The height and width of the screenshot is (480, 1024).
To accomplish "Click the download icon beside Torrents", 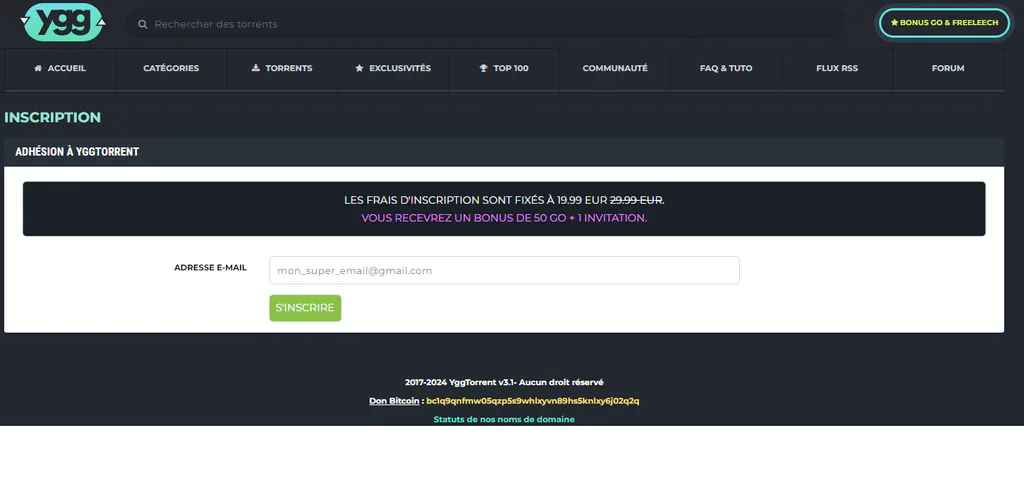I will click(255, 68).
